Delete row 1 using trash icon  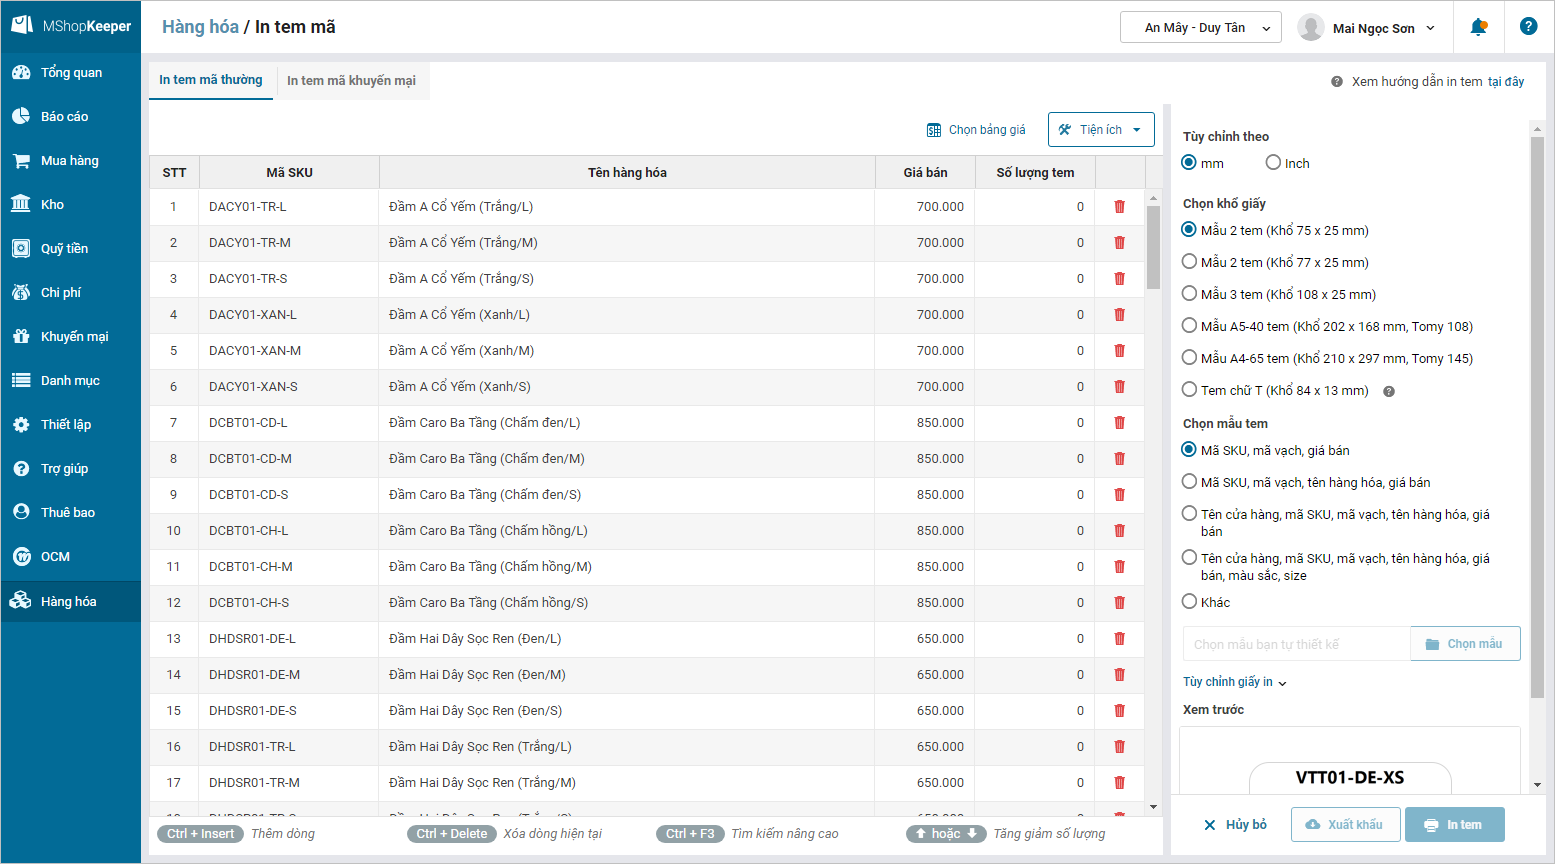[1119, 207]
